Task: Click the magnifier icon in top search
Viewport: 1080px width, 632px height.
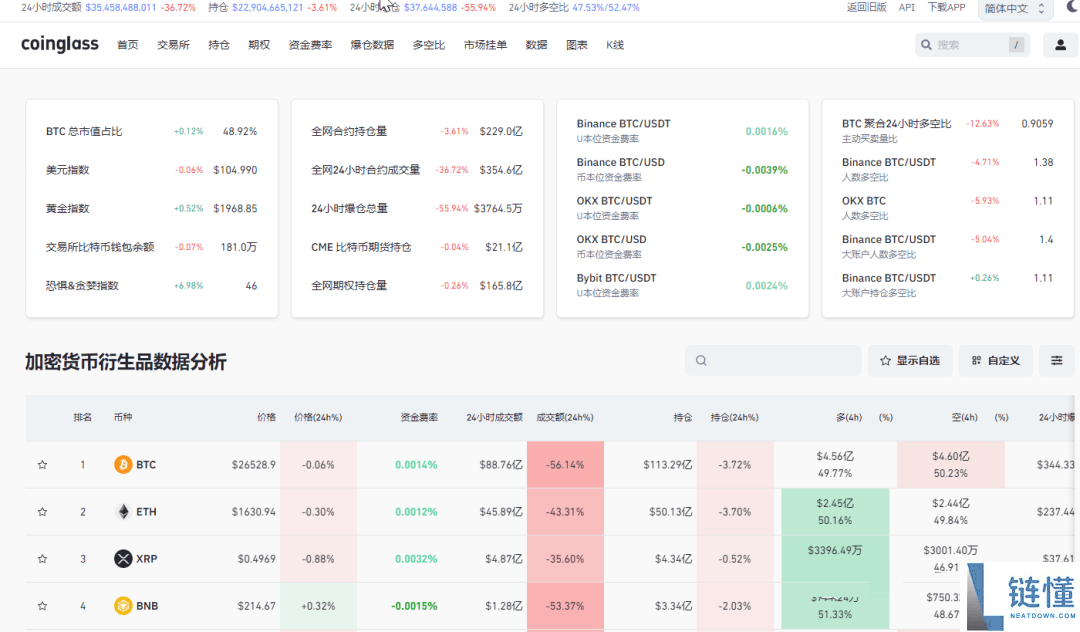Action: (926, 45)
